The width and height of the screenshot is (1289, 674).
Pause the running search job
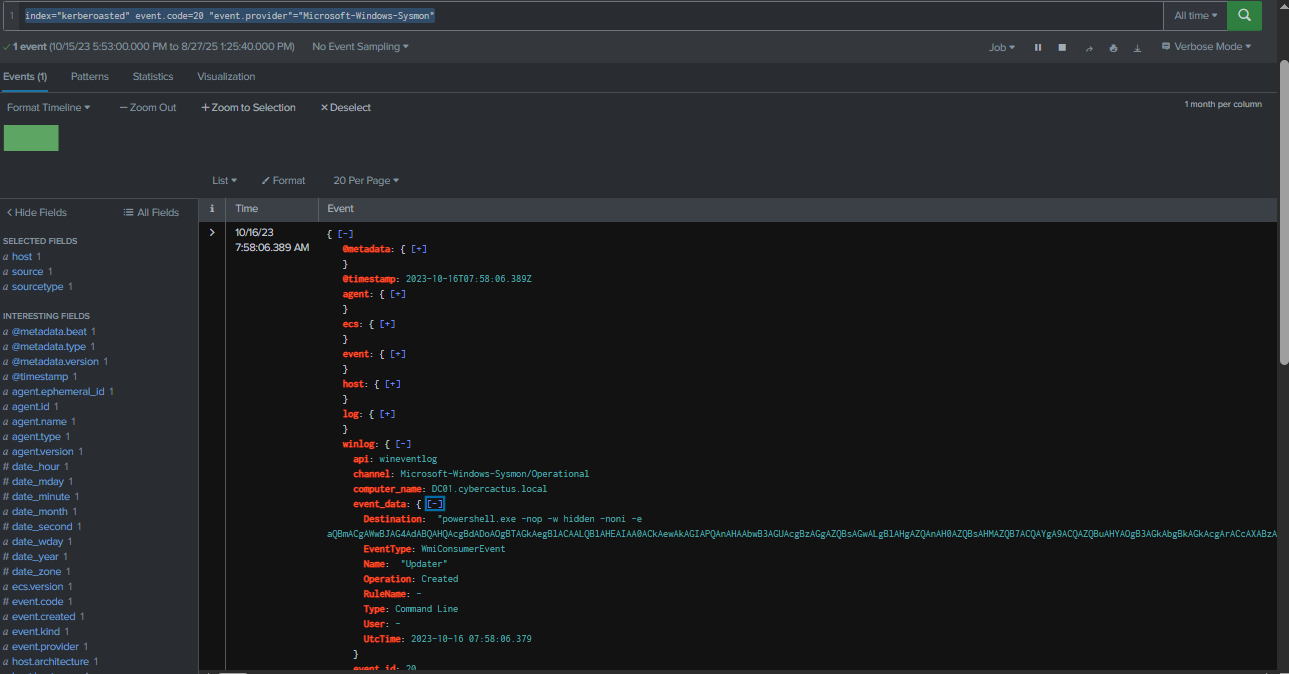point(1037,47)
